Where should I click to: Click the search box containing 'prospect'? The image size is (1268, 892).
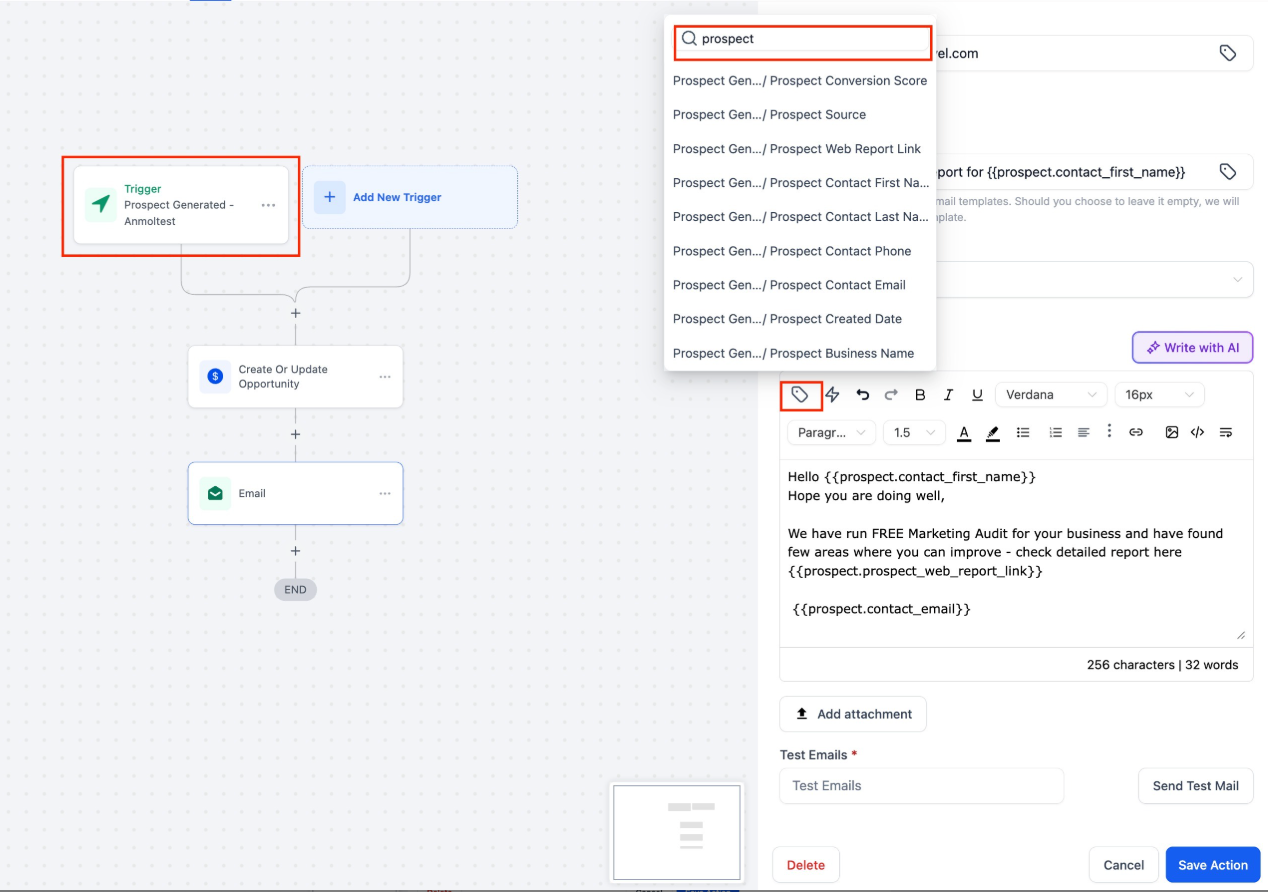click(802, 39)
